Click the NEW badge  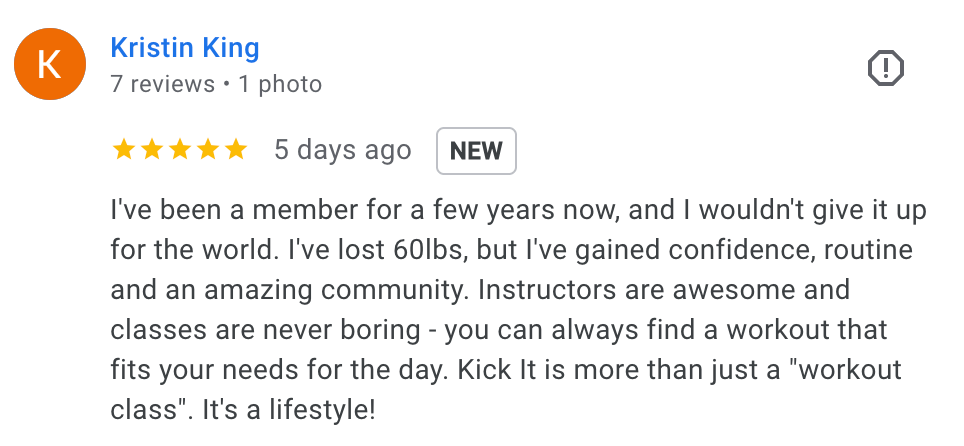(476, 151)
